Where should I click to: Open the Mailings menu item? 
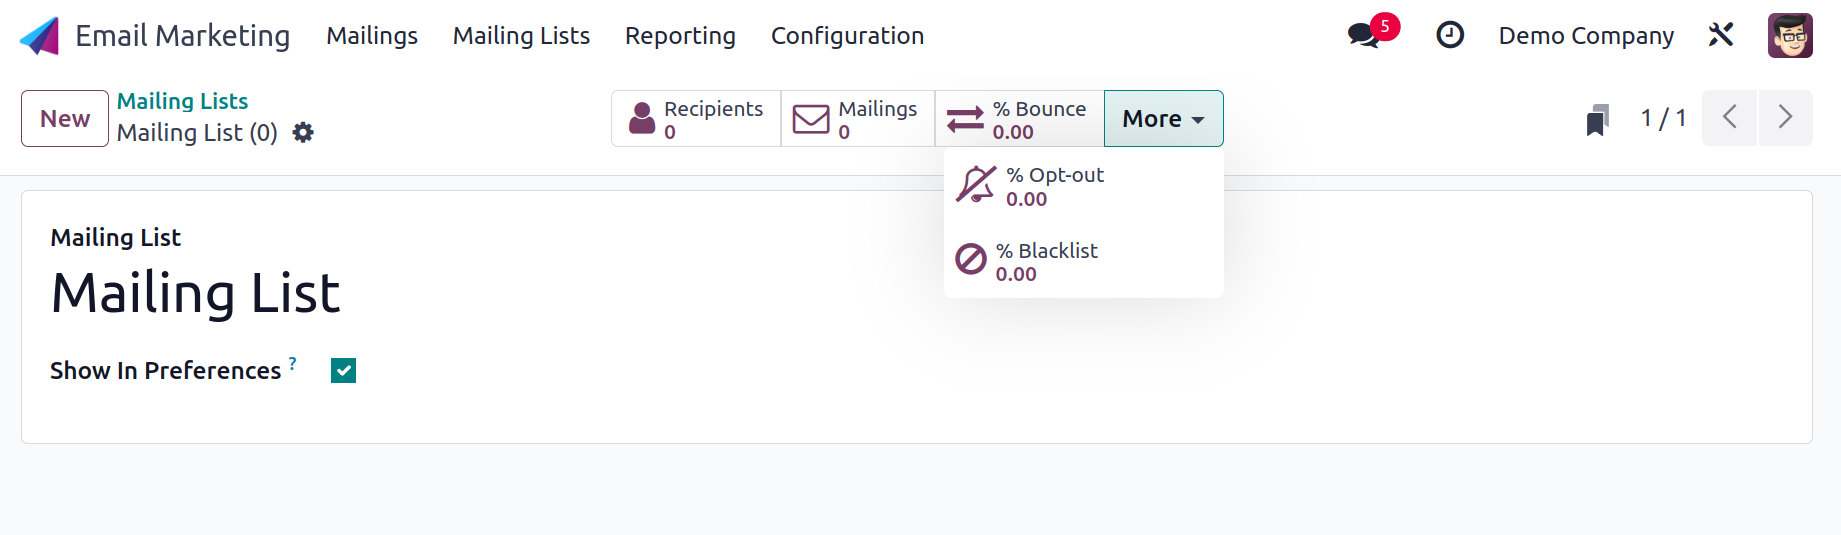tap(372, 36)
